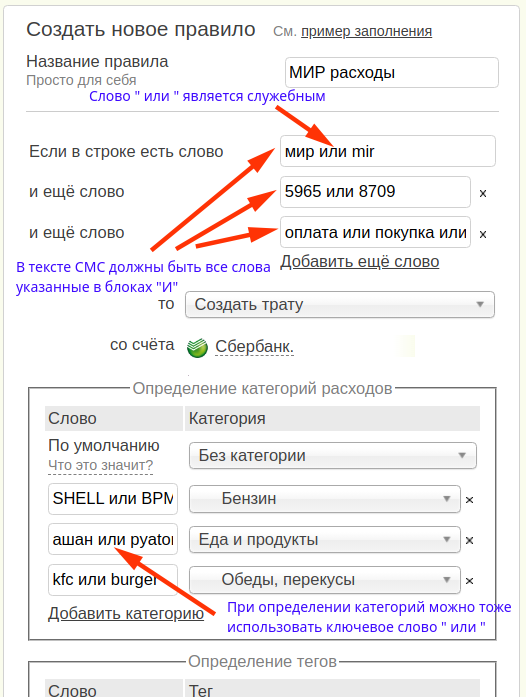Expand the 'Без категории' default category dropdown
This screenshot has height=697, width=526.
(x=333, y=455)
